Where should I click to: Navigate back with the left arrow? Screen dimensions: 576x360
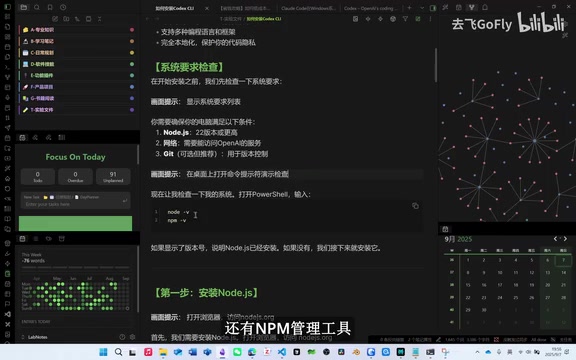point(147,19)
